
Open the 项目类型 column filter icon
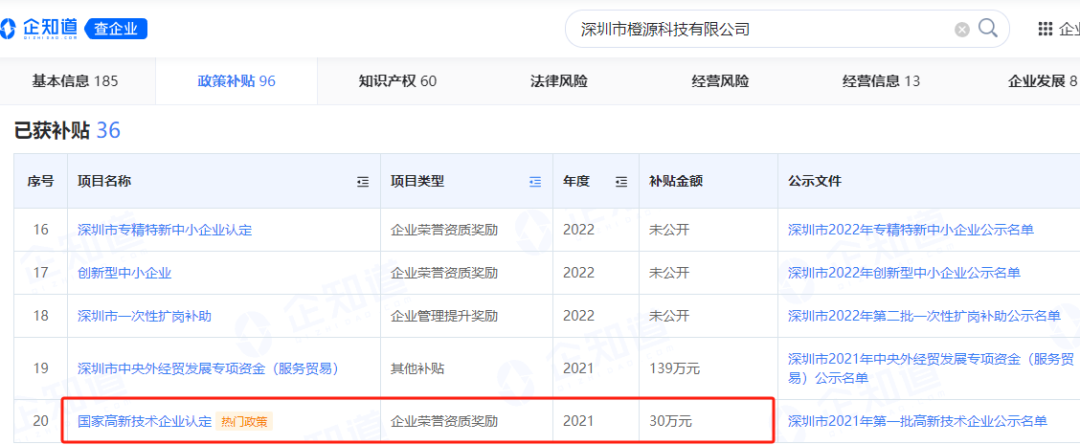(535, 182)
